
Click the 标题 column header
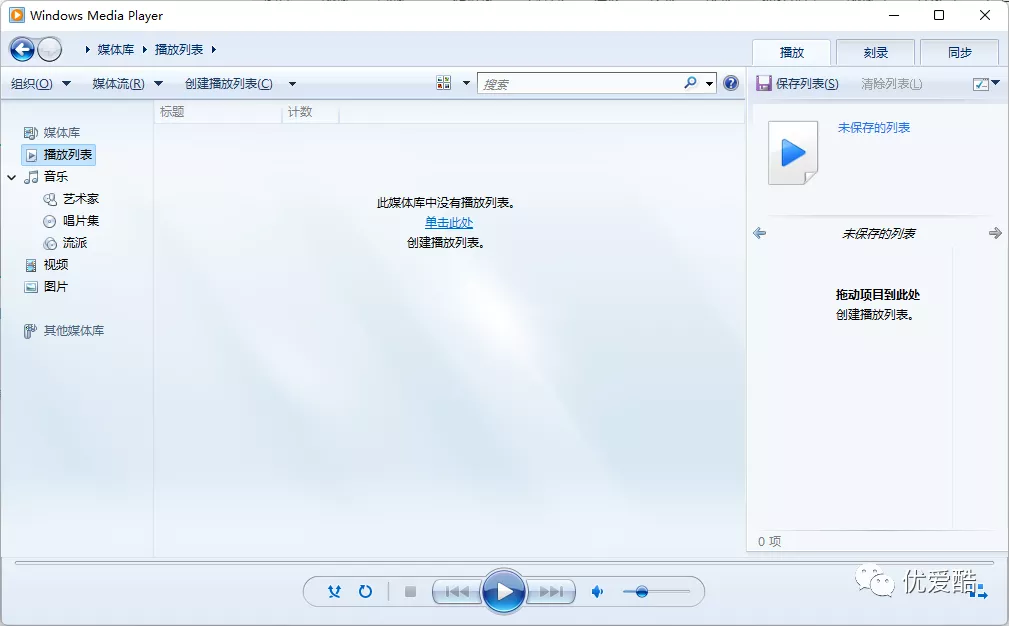point(218,112)
